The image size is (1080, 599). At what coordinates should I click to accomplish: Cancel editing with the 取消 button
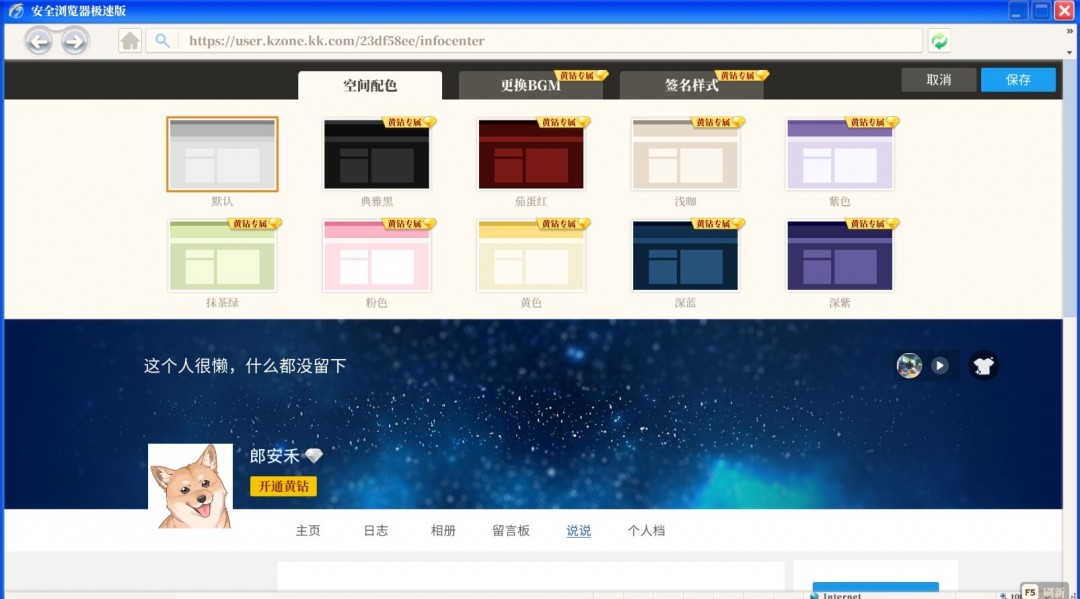coord(938,78)
